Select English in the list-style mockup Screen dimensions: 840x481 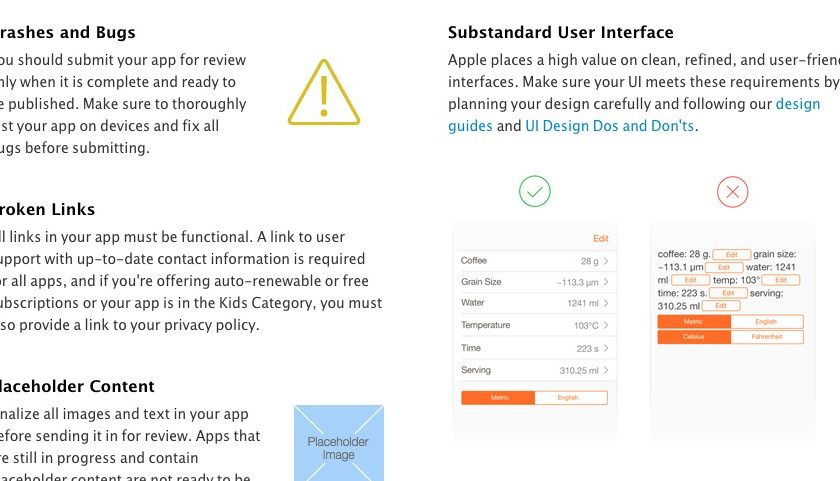pos(570,398)
